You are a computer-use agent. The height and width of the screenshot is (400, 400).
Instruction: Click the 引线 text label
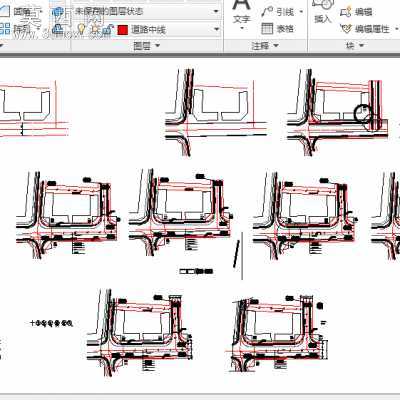pos(285,12)
